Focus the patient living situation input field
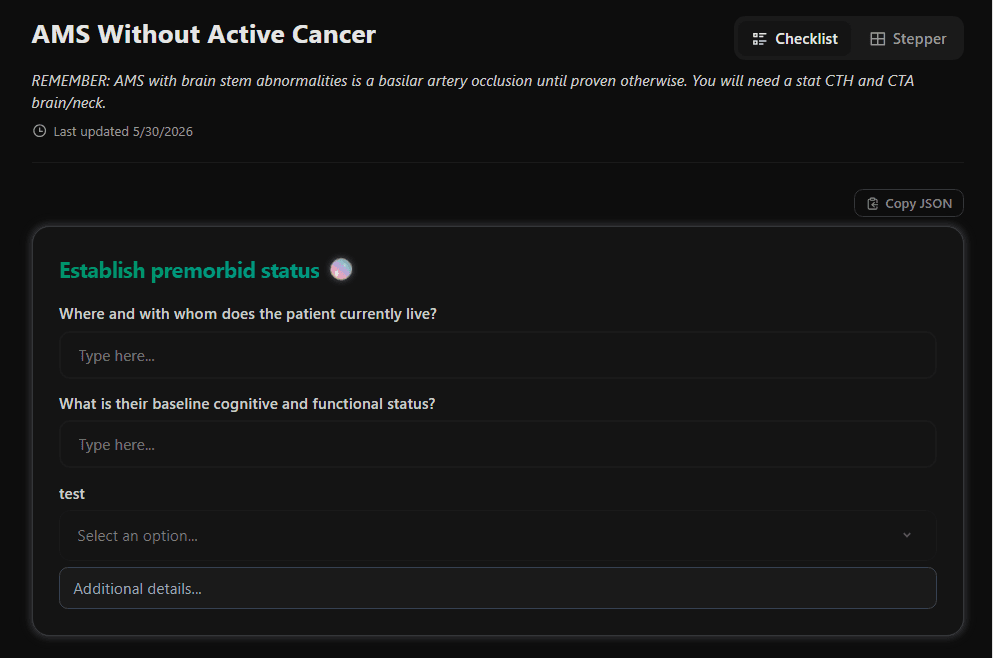993x658 pixels. click(497, 355)
